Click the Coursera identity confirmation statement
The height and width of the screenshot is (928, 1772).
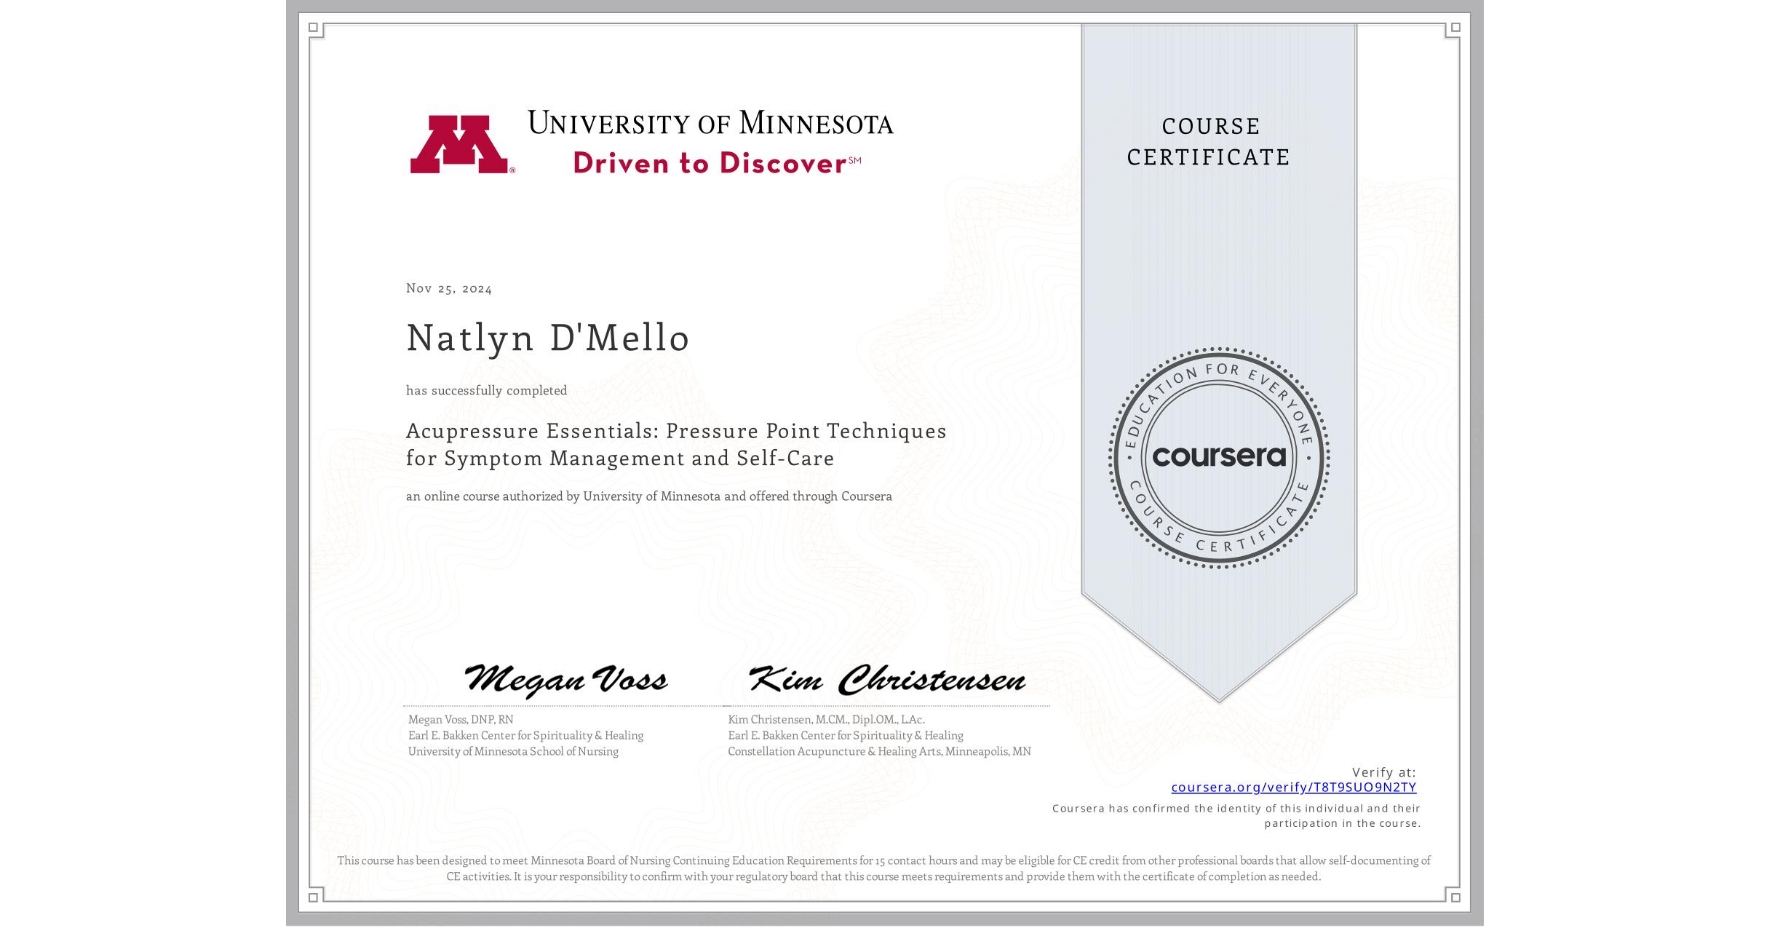[x=1235, y=815]
